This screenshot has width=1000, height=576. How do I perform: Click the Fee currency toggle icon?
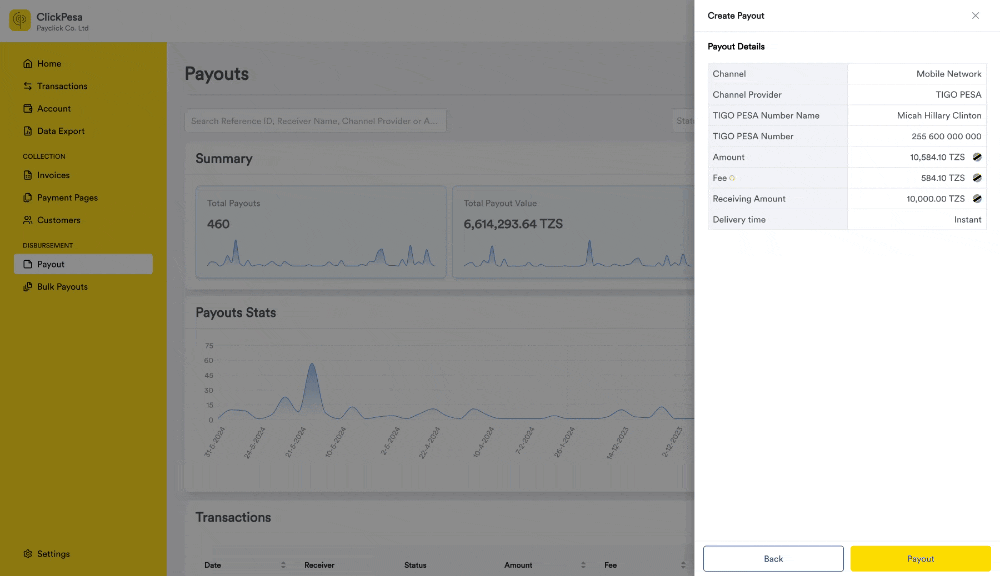[976, 178]
